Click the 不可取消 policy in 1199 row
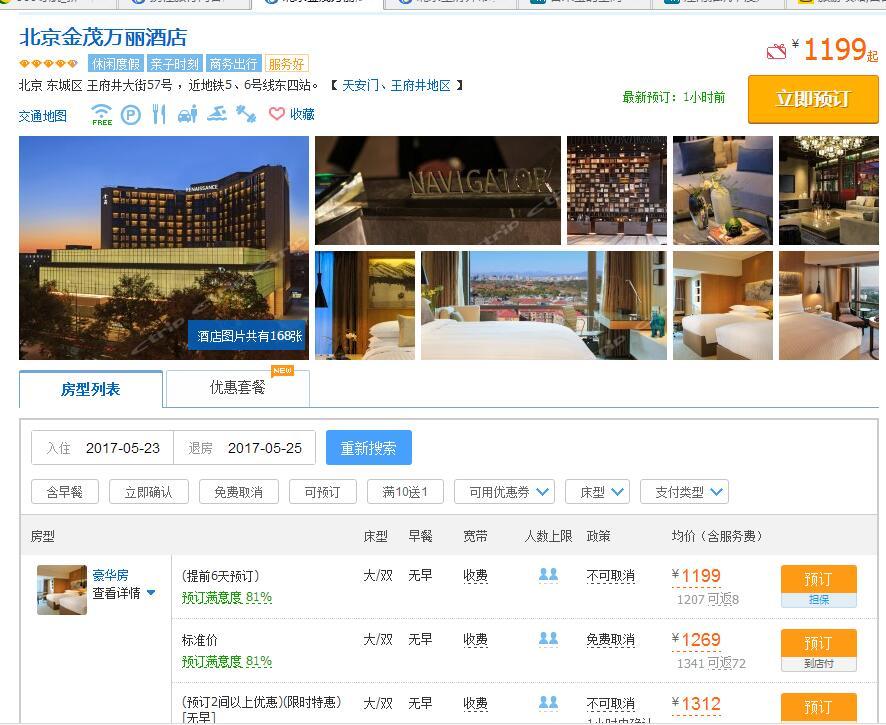This screenshot has width=886, height=725. click(x=611, y=576)
